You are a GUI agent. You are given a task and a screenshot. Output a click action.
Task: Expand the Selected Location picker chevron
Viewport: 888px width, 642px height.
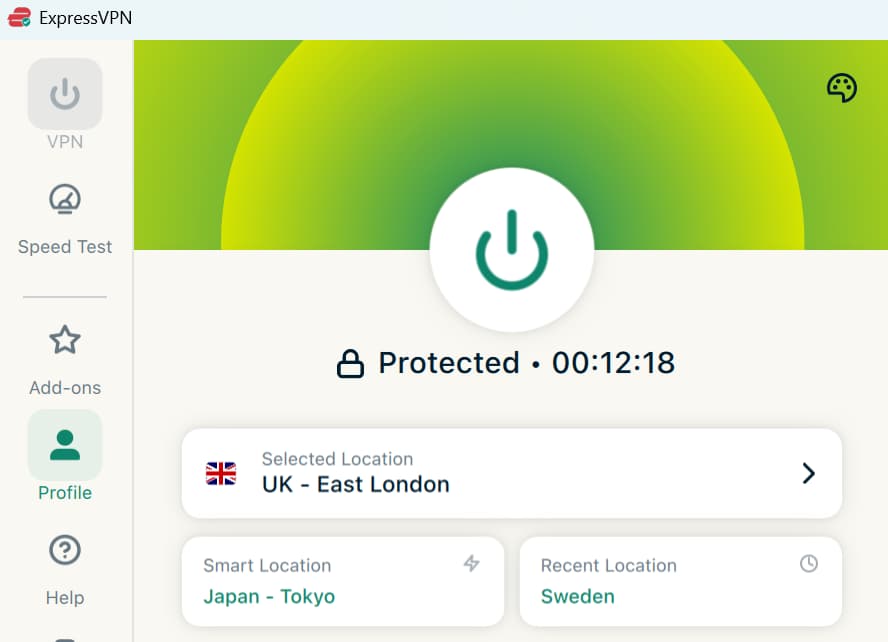pyautogui.click(x=809, y=473)
